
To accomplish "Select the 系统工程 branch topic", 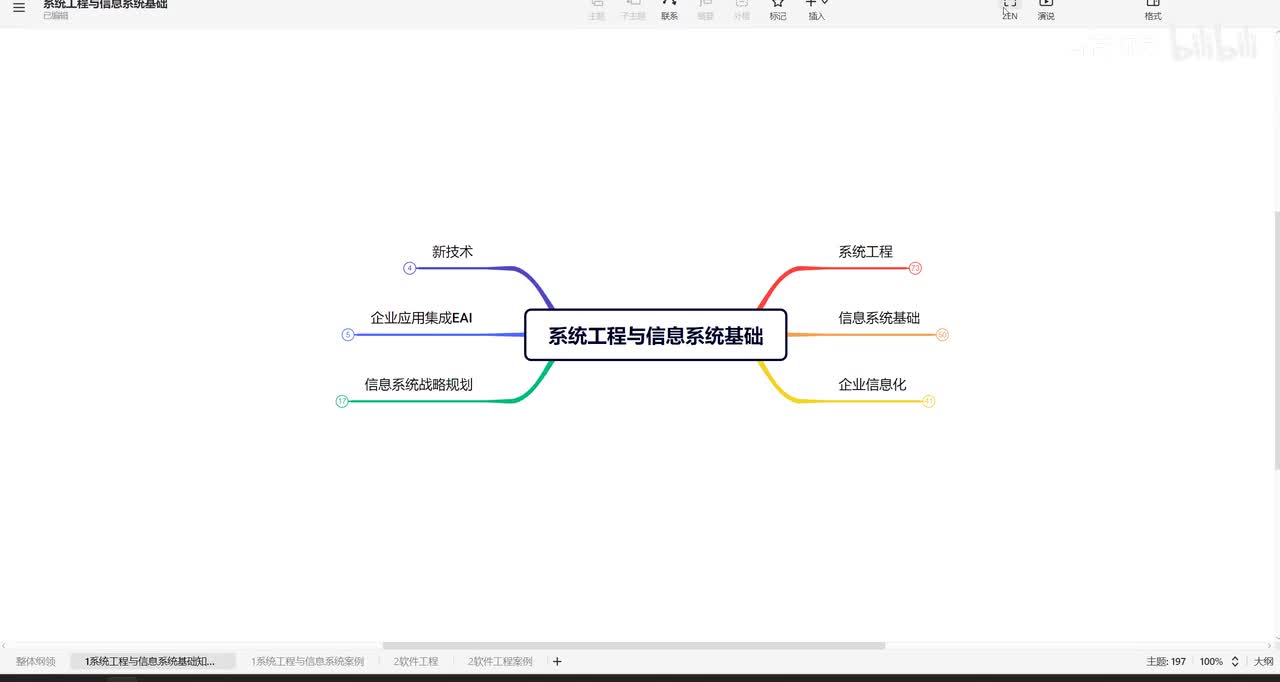I will 865,252.
